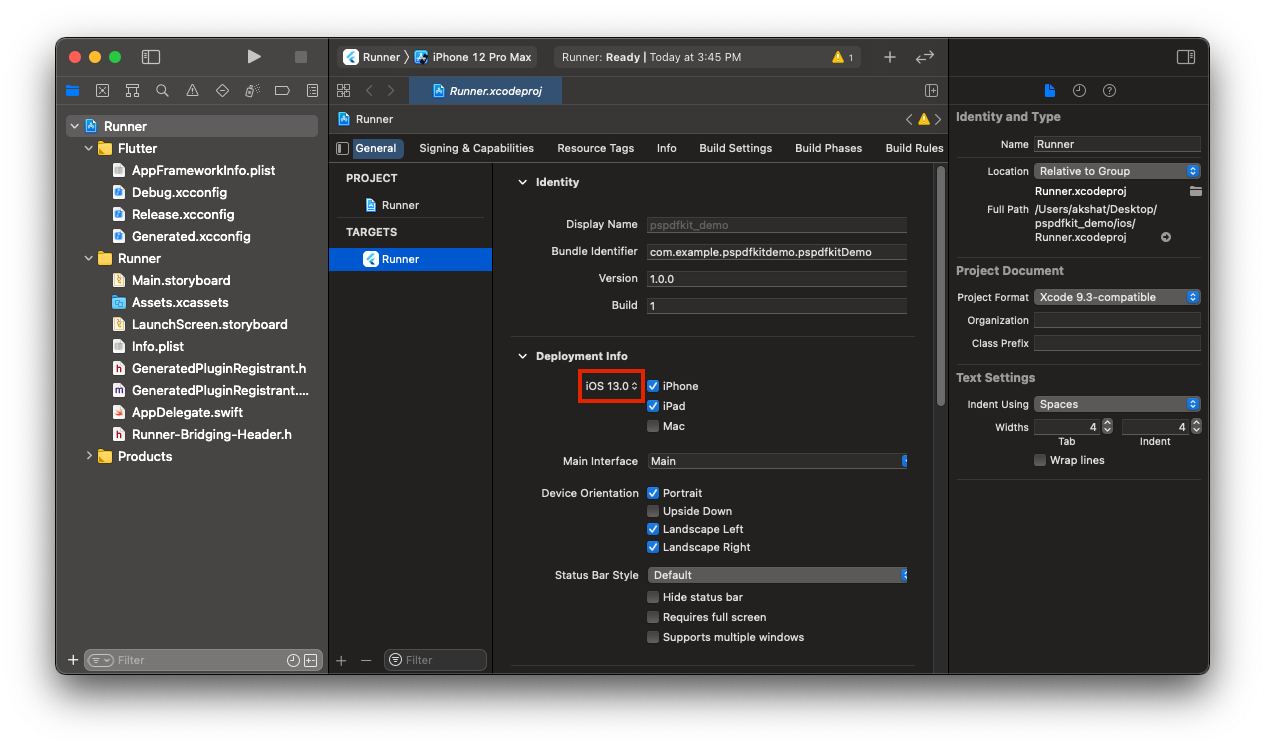Image resolution: width=1265 pixels, height=748 pixels.
Task: Select the History inspector icon
Action: (1079, 90)
